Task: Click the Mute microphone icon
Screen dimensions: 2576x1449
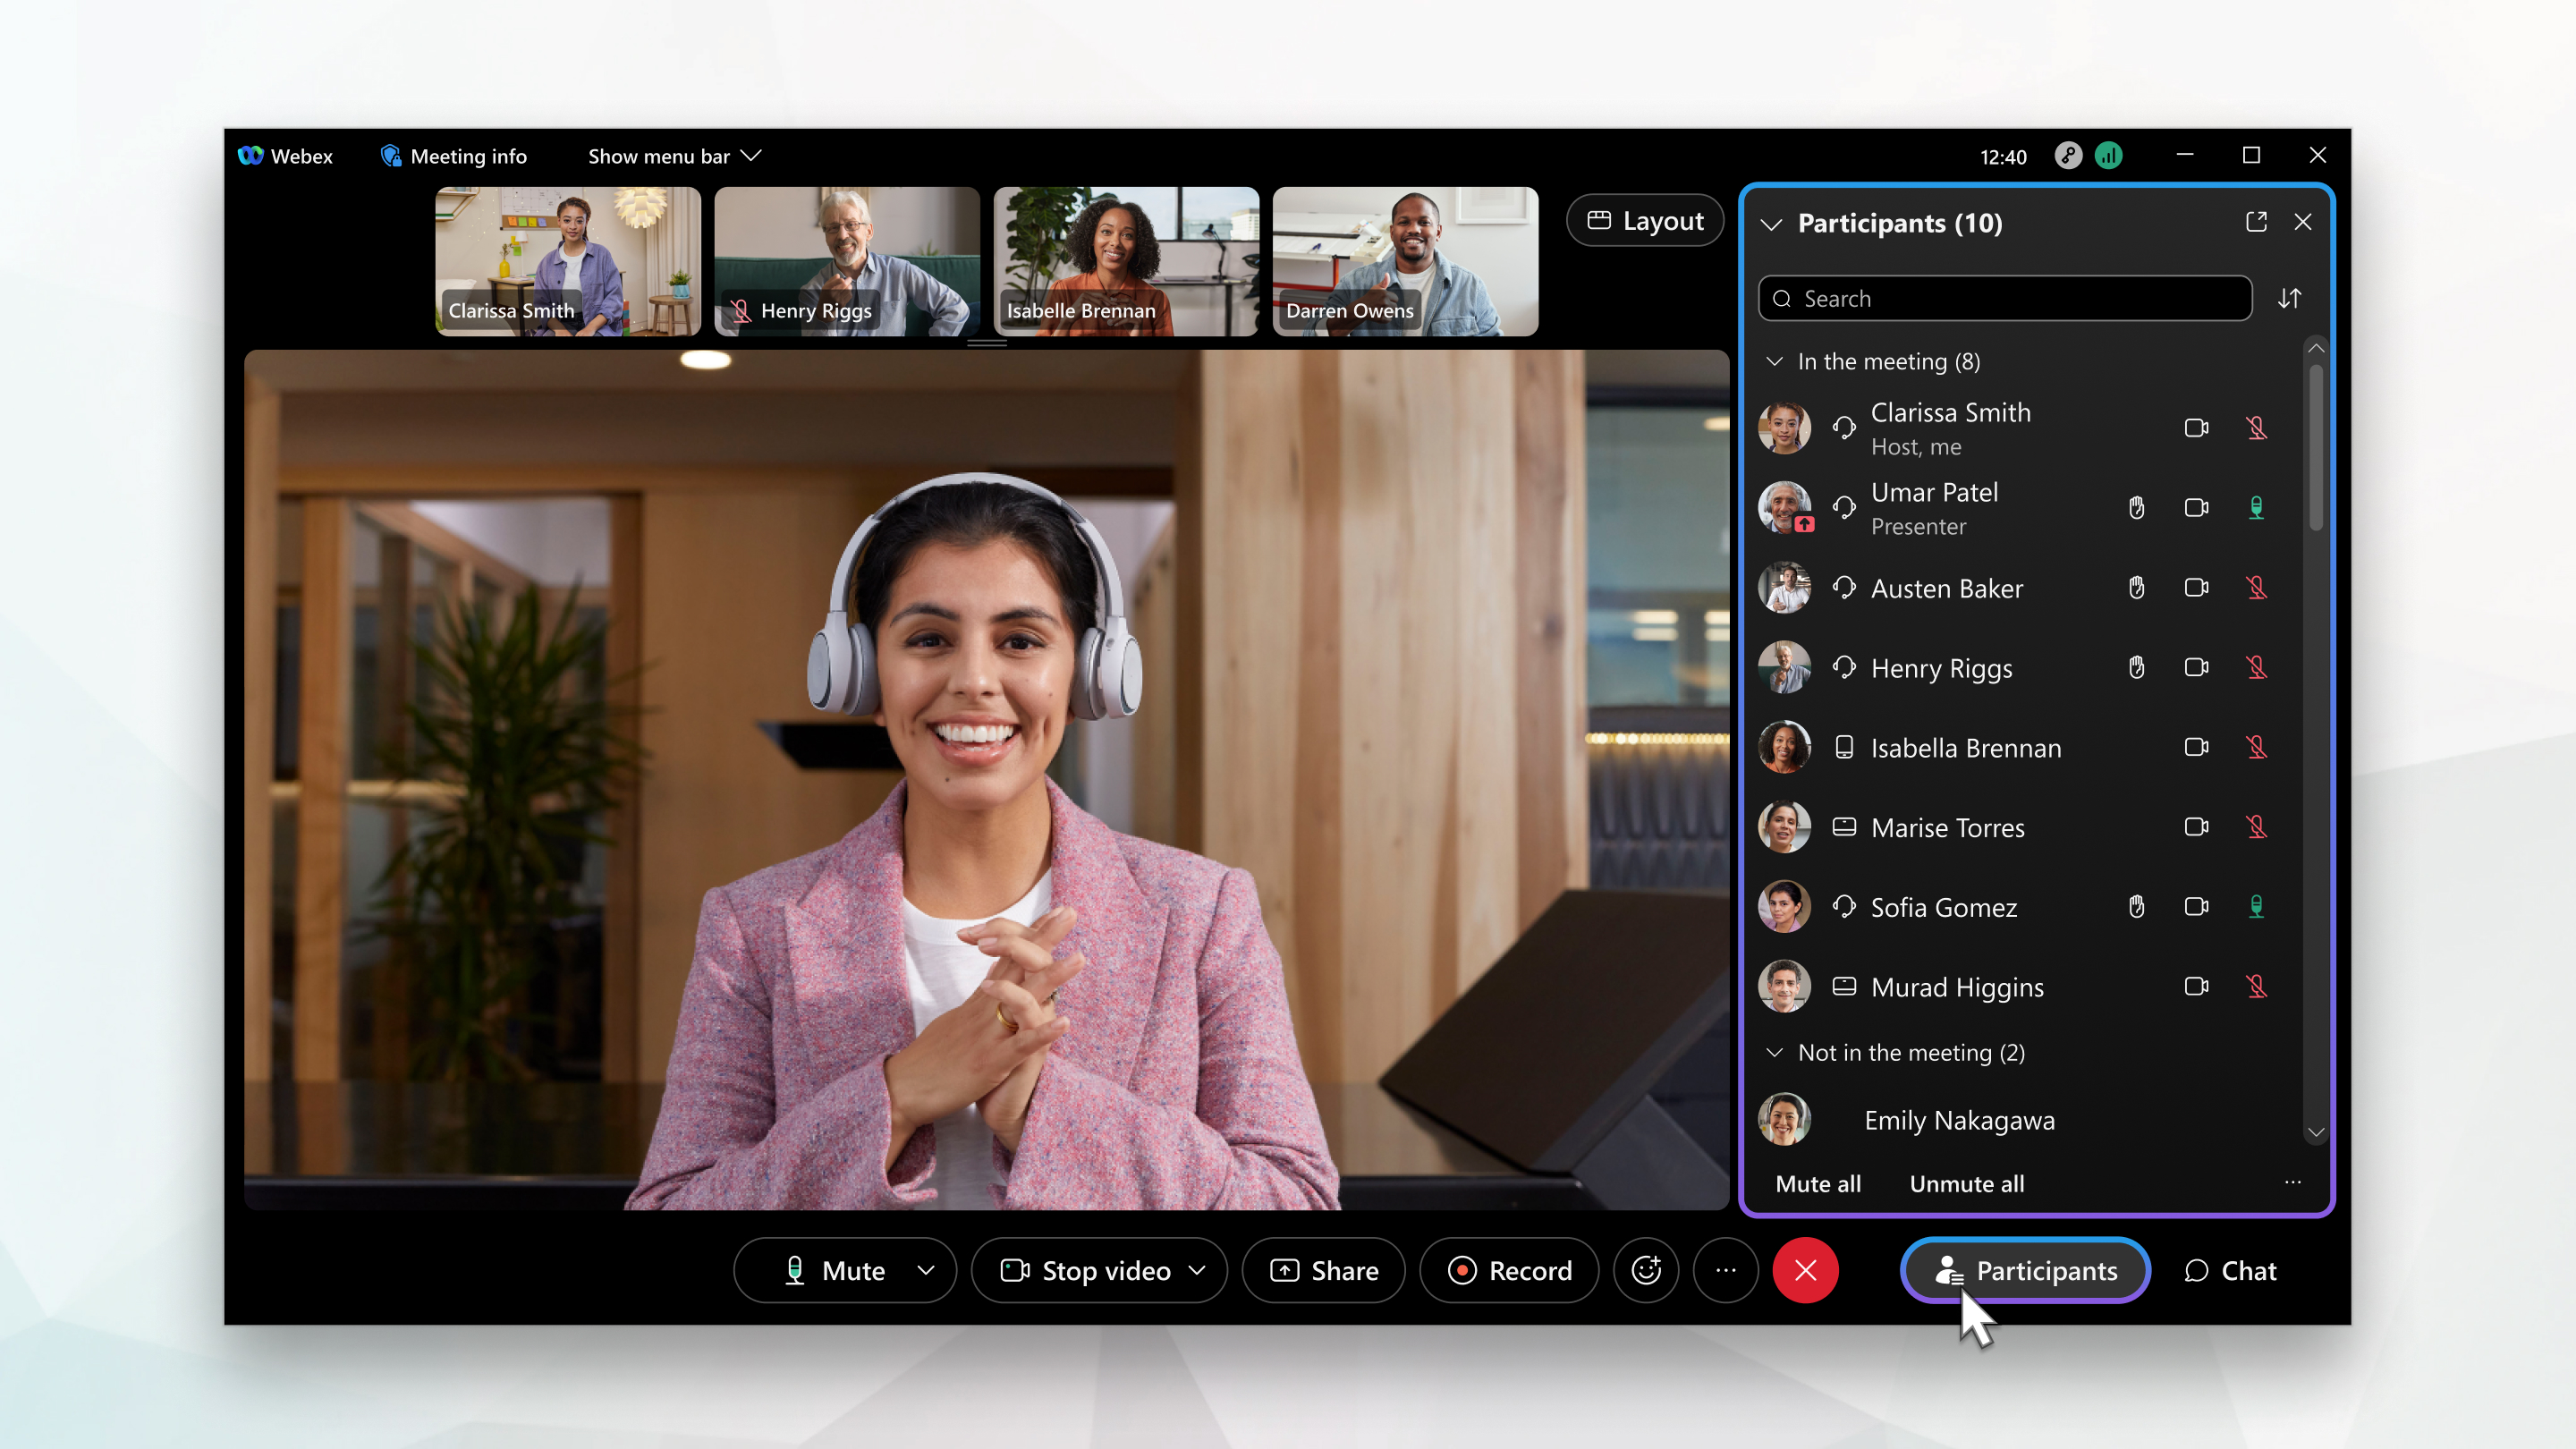Action: tap(794, 1270)
